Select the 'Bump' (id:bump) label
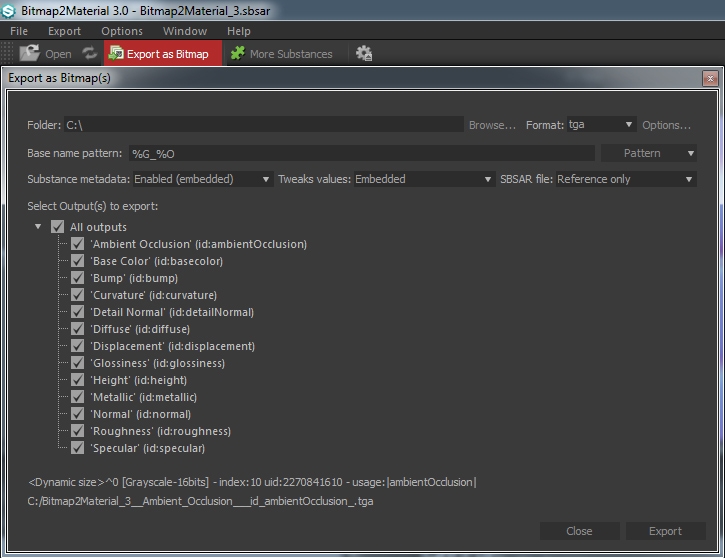Image resolution: width=725 pixels, height=558 pixels. [x=134, y=278]
